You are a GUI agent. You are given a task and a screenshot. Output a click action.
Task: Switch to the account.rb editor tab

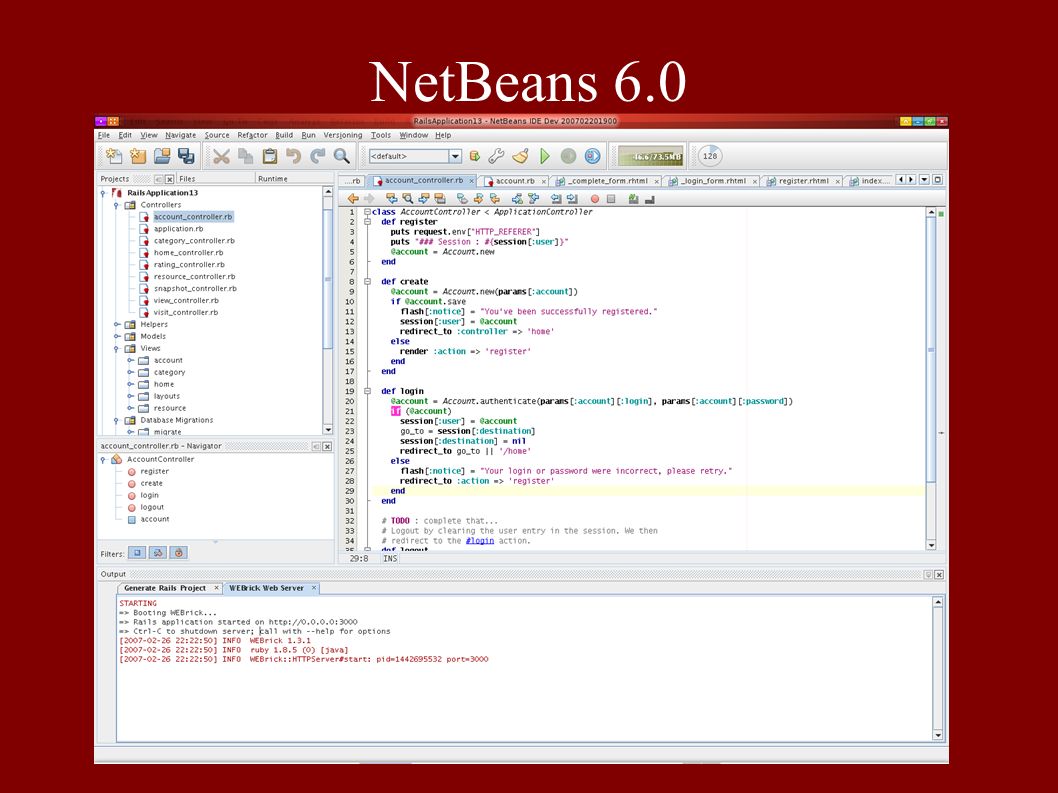[x=514, y=181]
